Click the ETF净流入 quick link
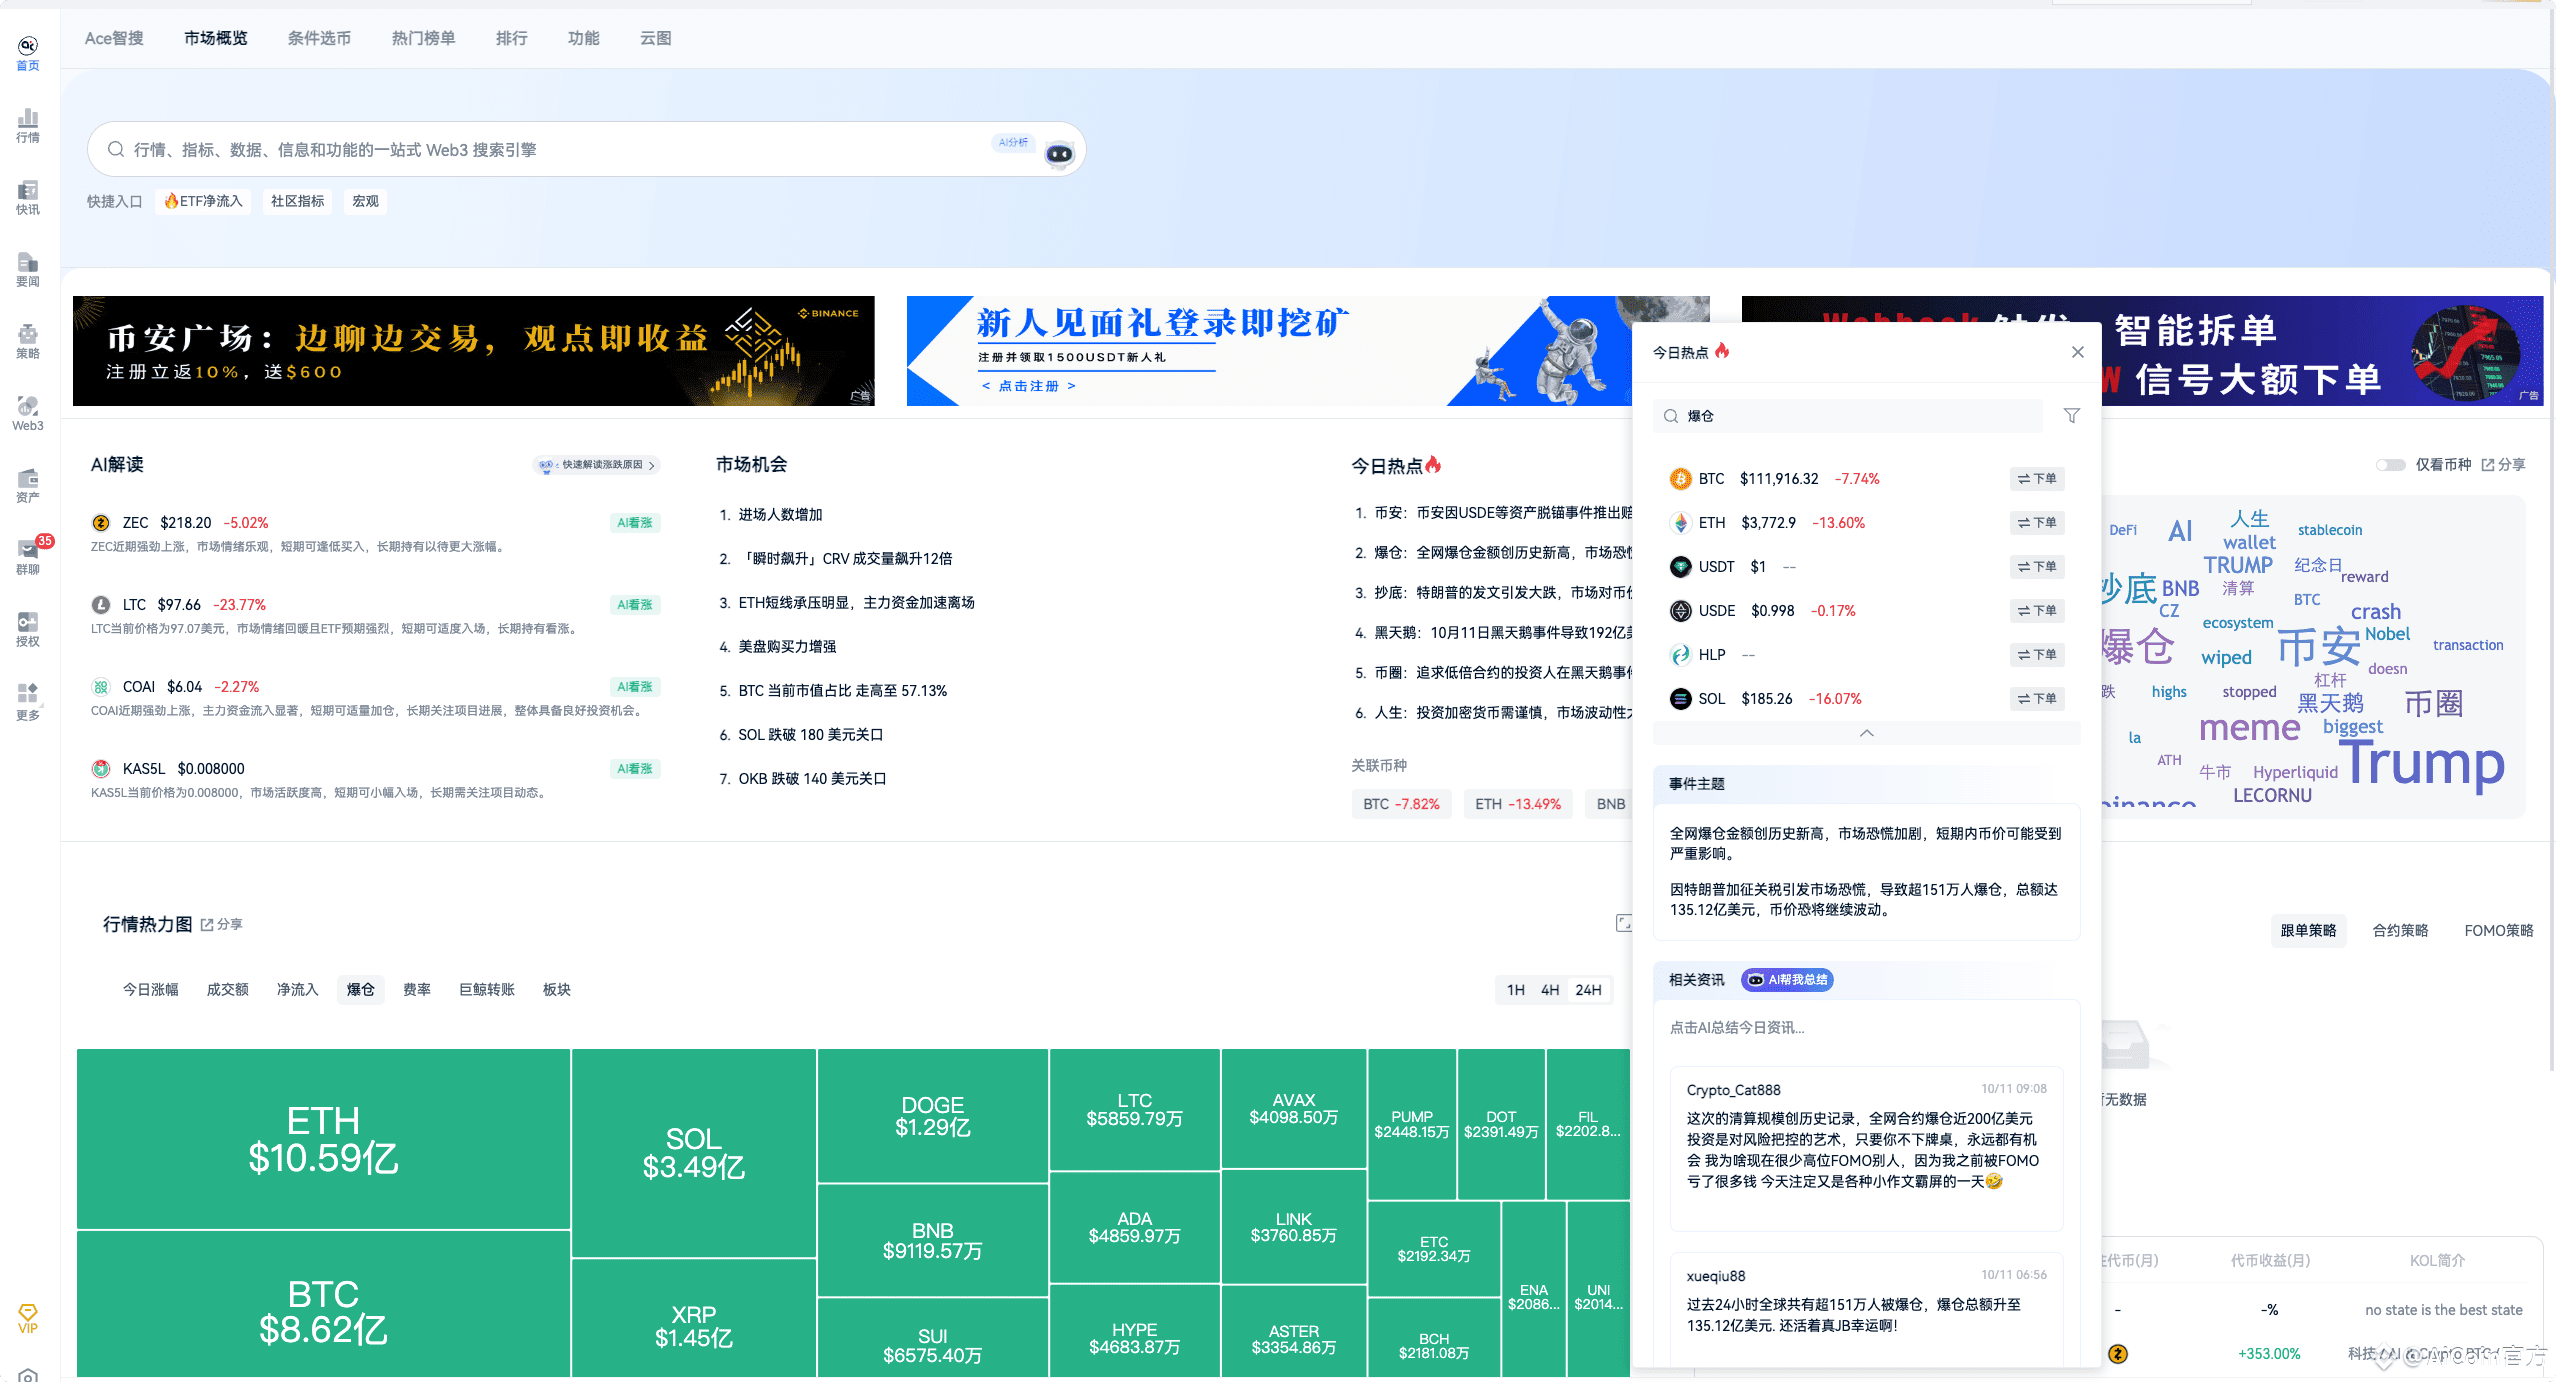The image size is (2556, 1382). pos(204,201)
